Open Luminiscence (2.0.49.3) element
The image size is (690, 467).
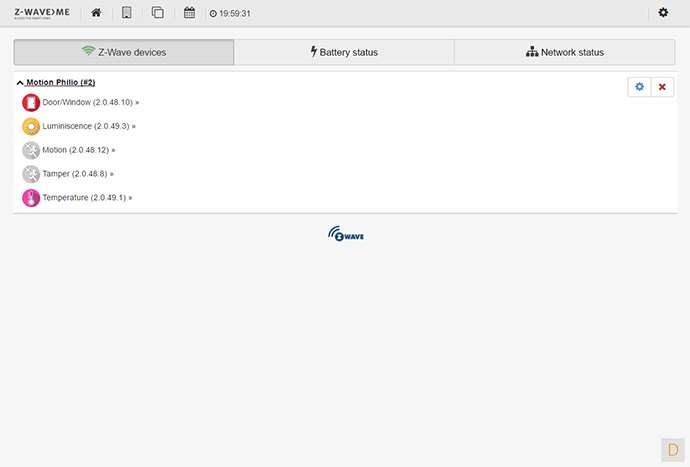(x=89, y=126)
